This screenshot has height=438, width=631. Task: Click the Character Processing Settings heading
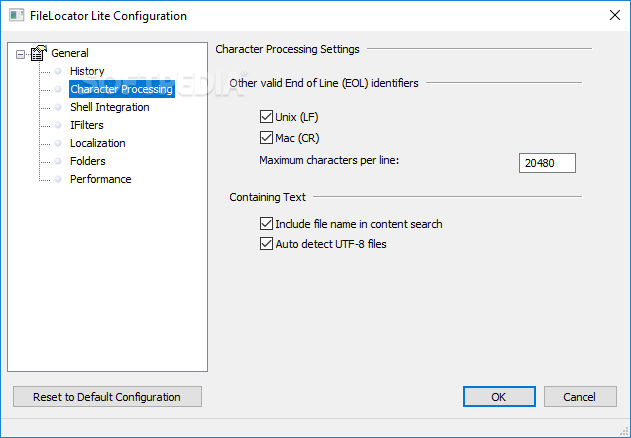point(287,49)
